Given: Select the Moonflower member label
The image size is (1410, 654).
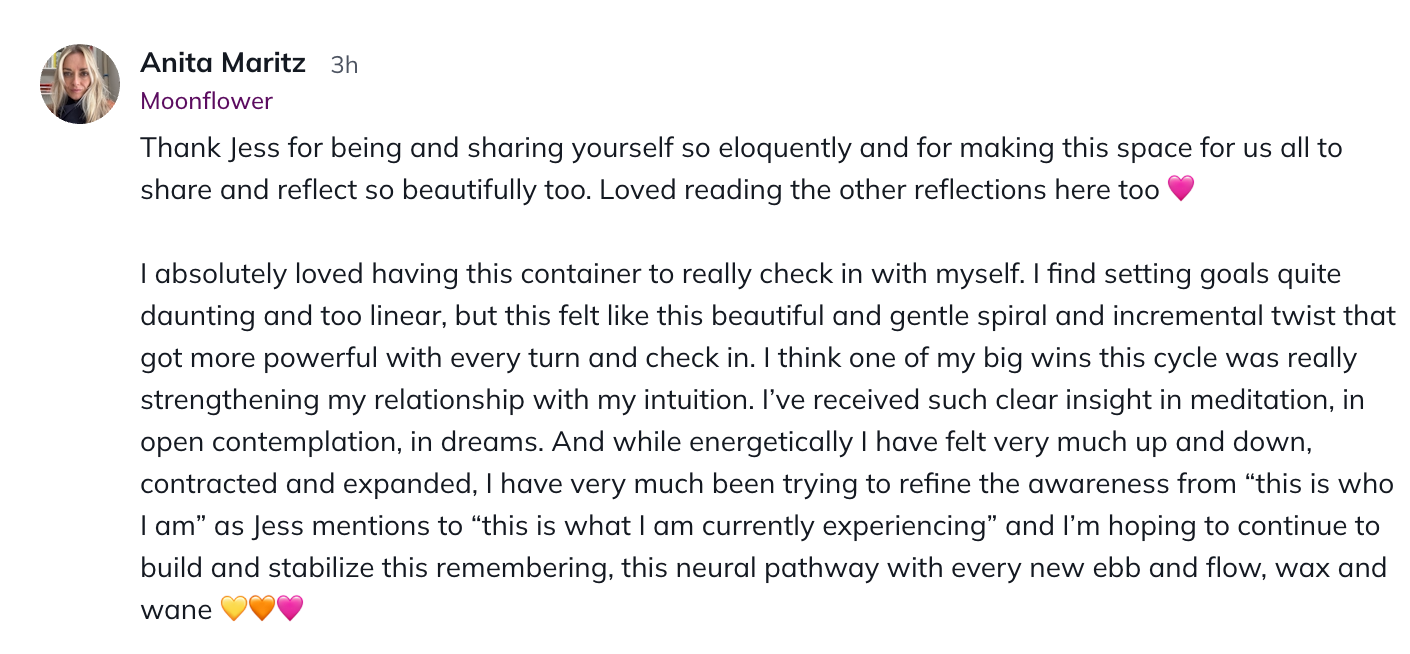Looking at the screenshot, I should [206, 101].
